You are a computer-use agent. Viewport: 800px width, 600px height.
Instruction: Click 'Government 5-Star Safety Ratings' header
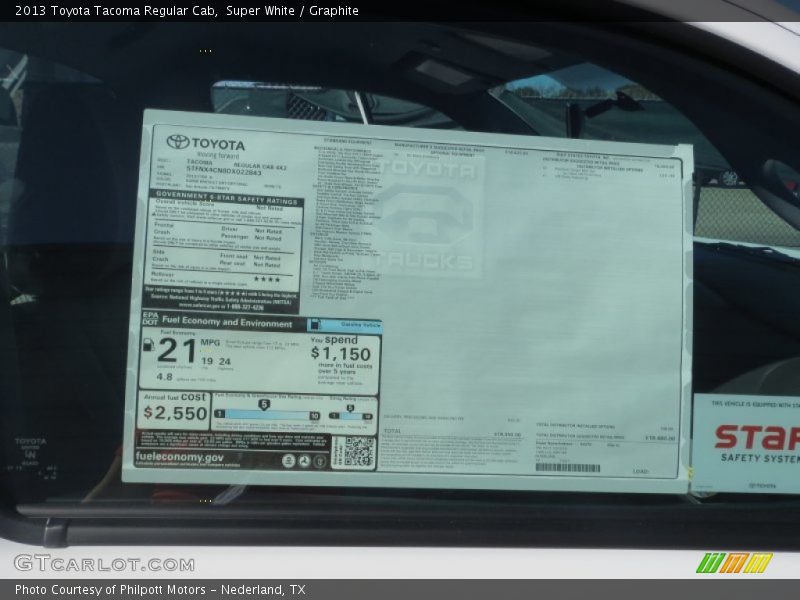[x=227, y=197]
